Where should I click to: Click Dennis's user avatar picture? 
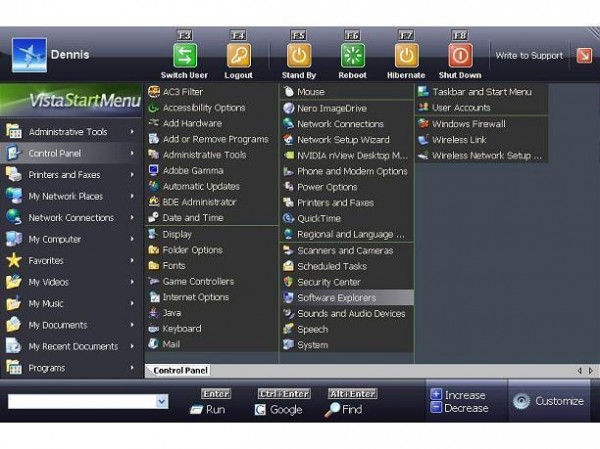tap(29, 55)
